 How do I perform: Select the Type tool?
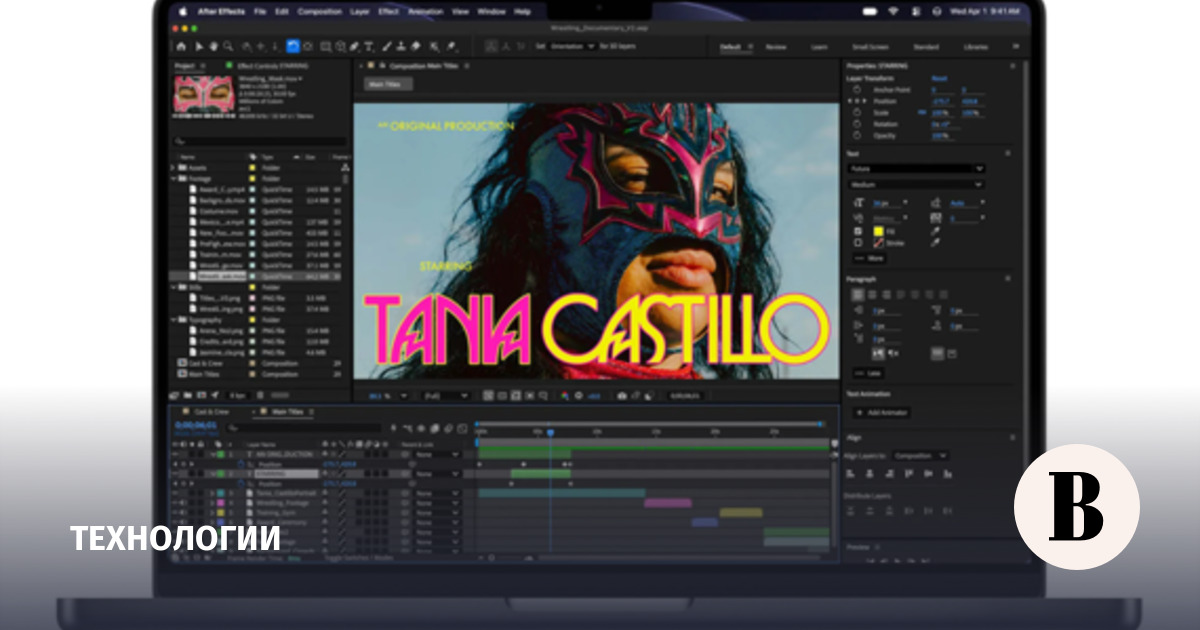[370, 46]
